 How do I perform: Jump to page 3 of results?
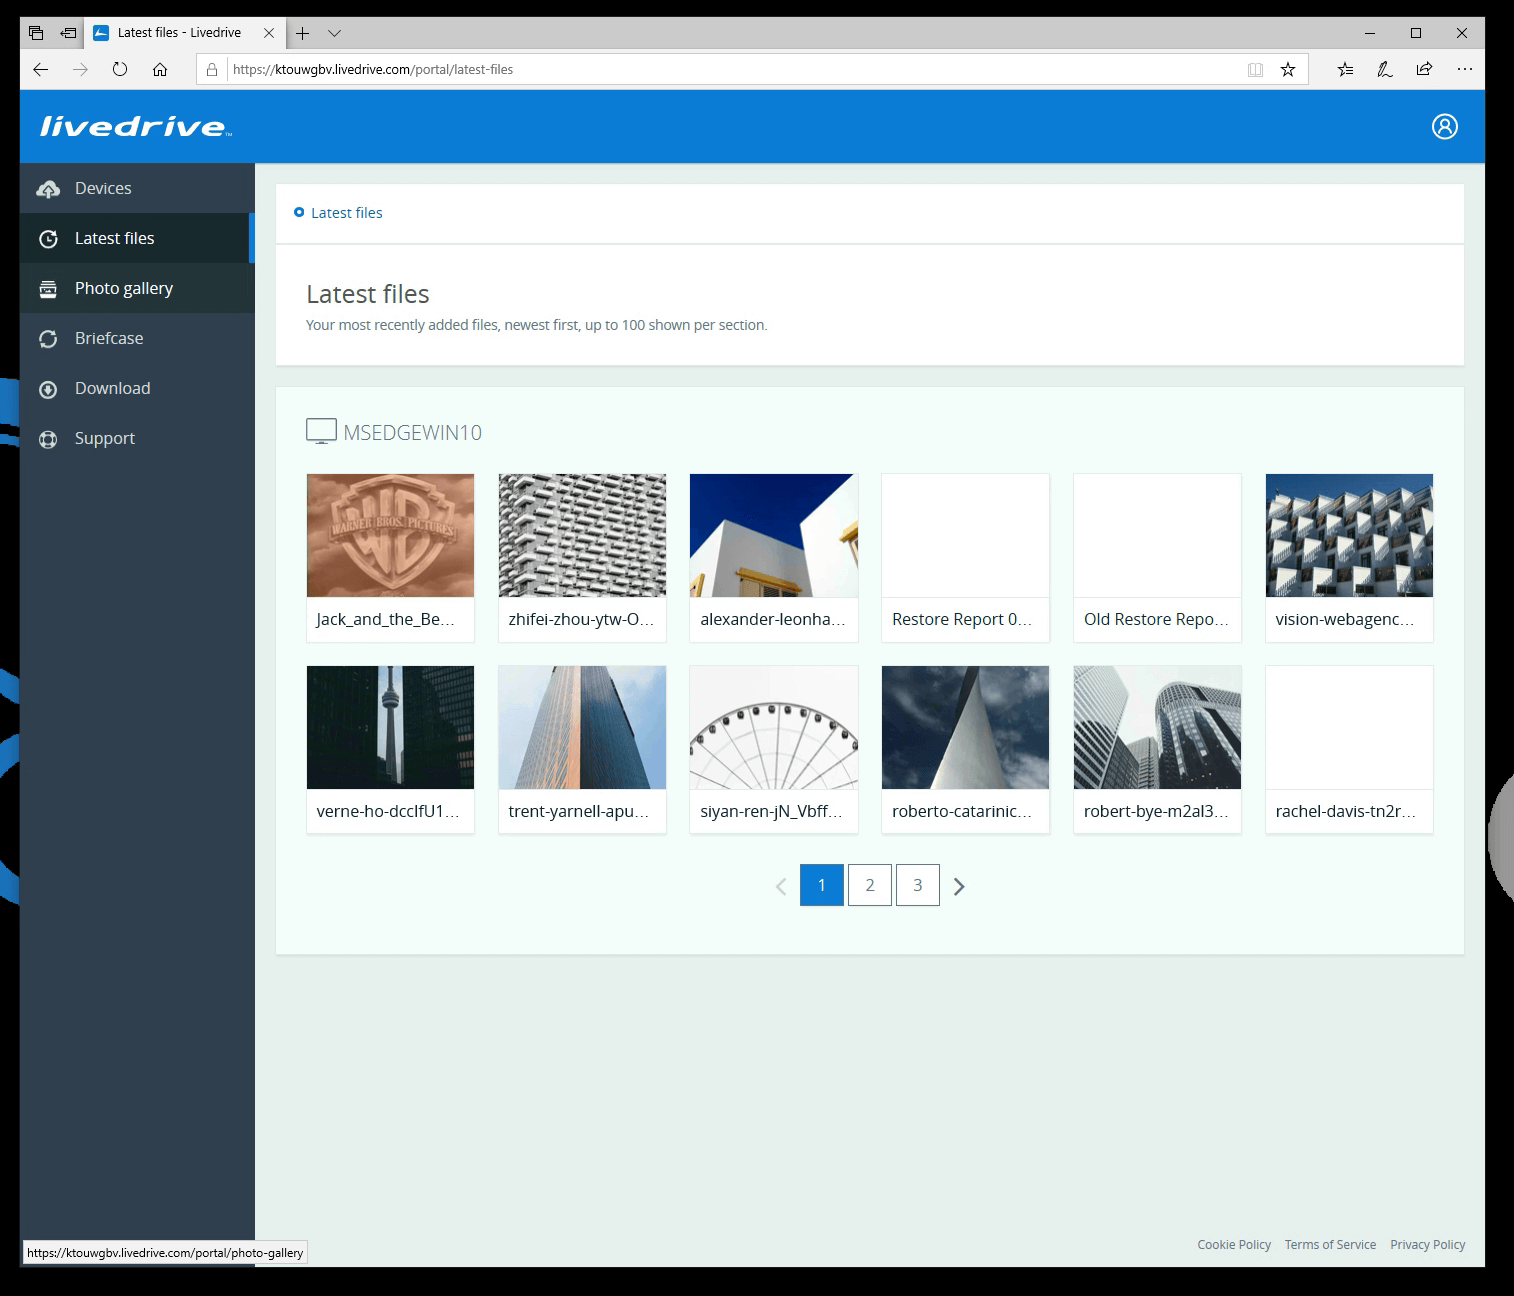pyautogui.click(x=917, y=885)
